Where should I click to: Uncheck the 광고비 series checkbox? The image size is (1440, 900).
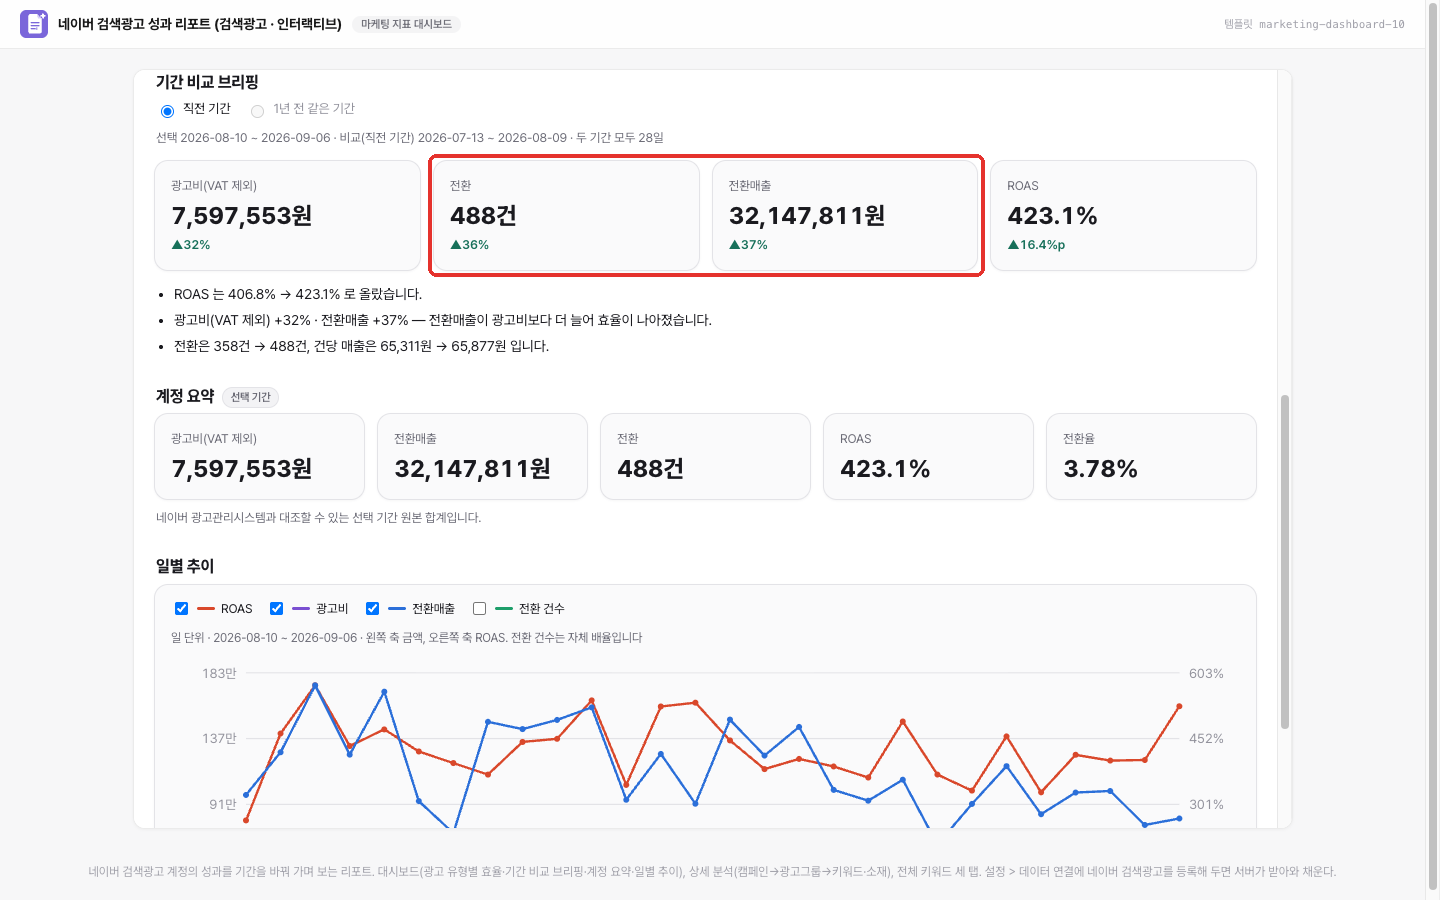(276, 608)
